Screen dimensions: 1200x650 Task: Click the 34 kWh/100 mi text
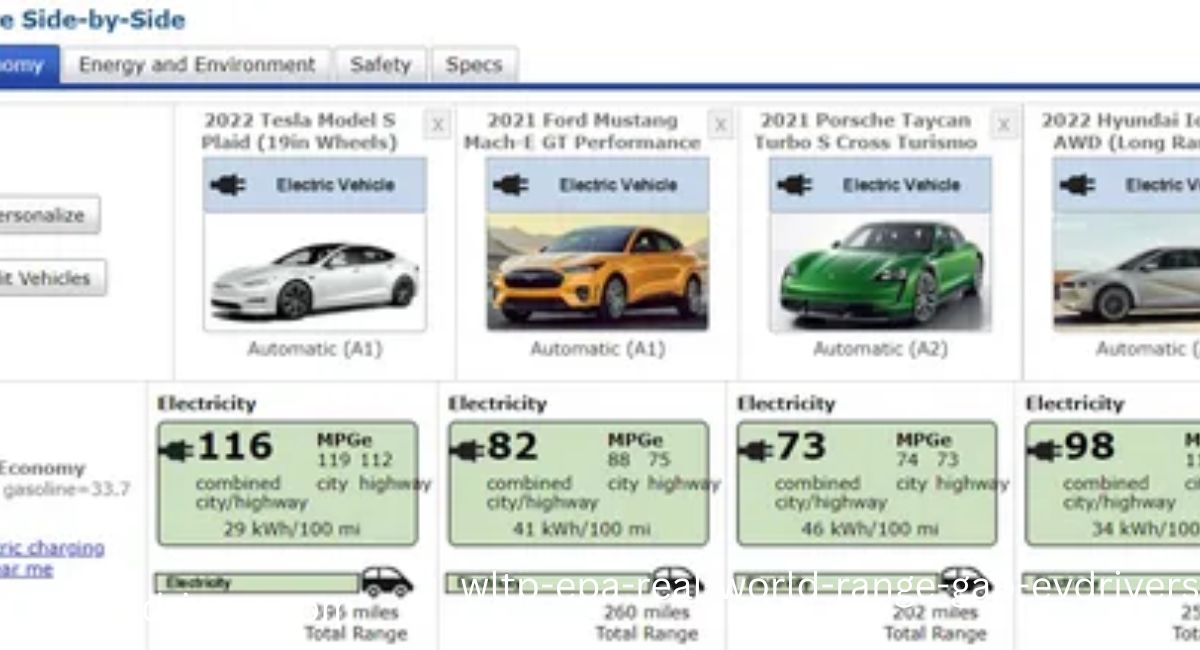[x=1145, y=528]
